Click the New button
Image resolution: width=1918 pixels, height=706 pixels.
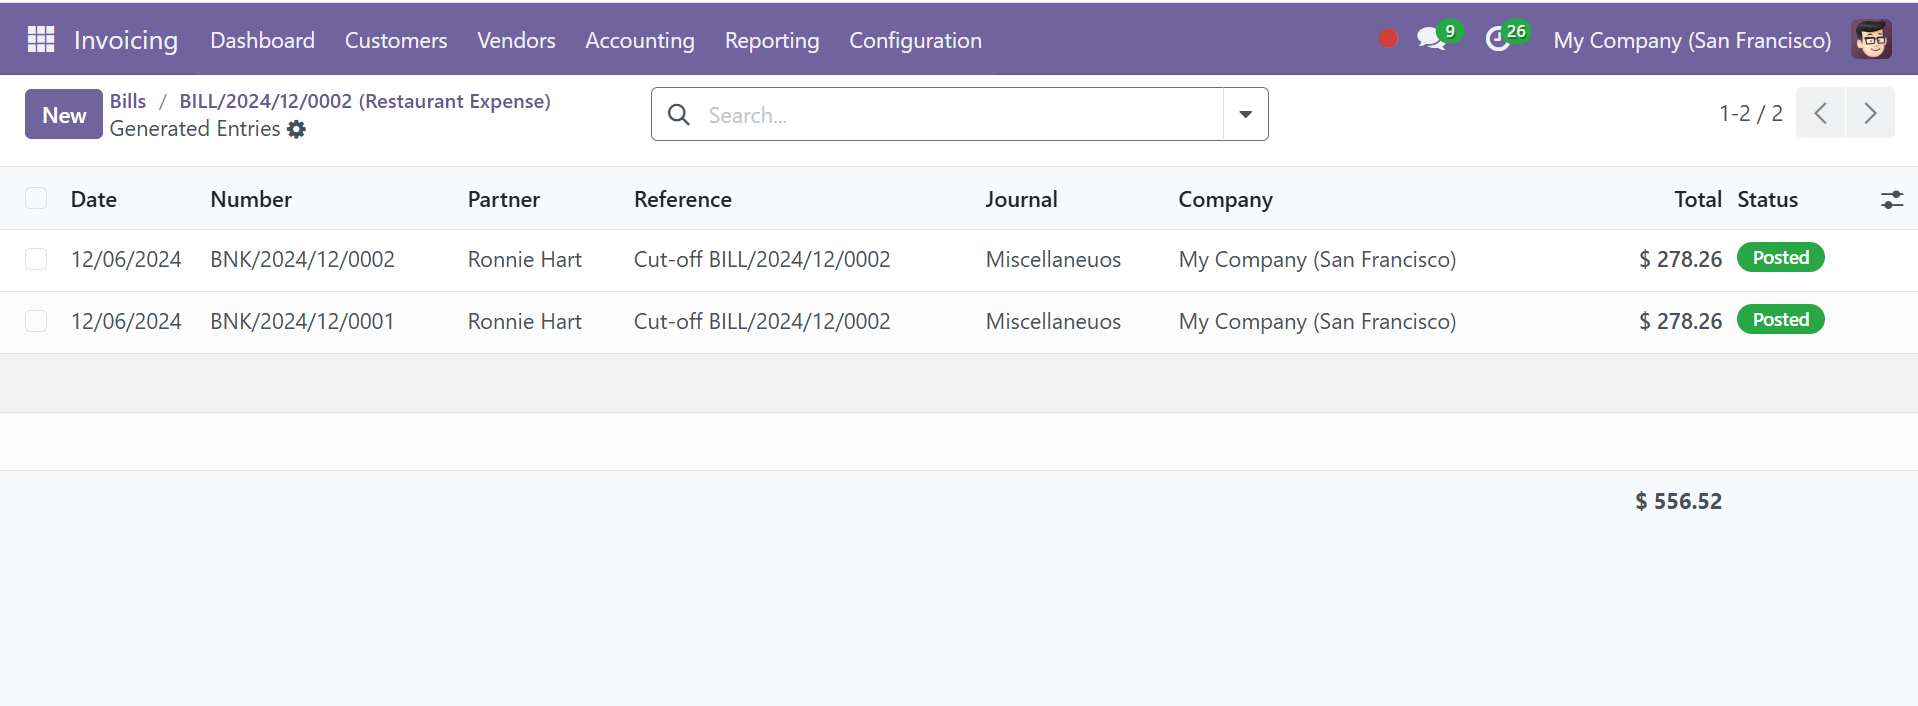point(64,114)
